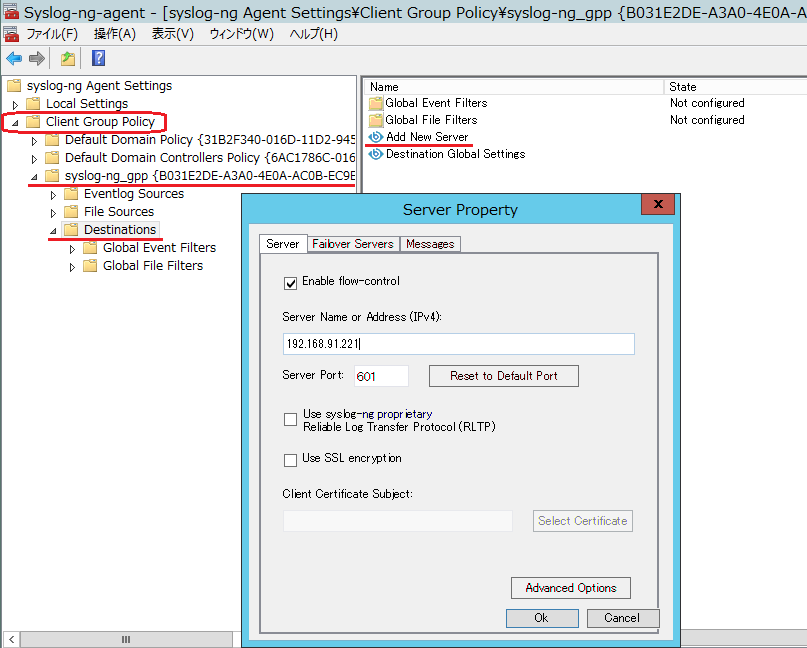The width and height of the screenshot is (807, 648).
Task: Expand tree's Global File Filters node
Action: [73, 267]
